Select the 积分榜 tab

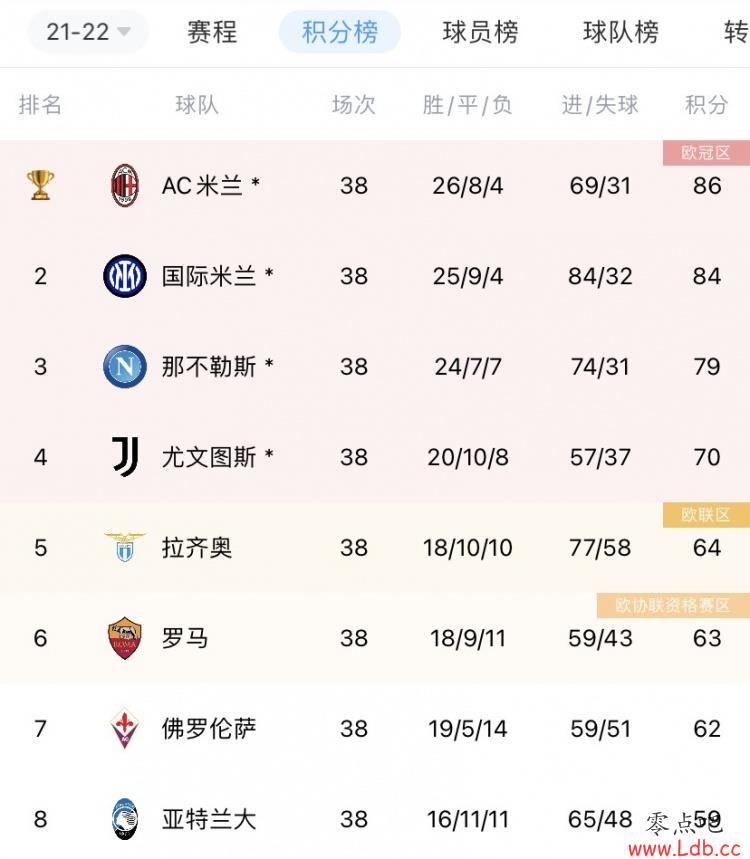[340, 32]
